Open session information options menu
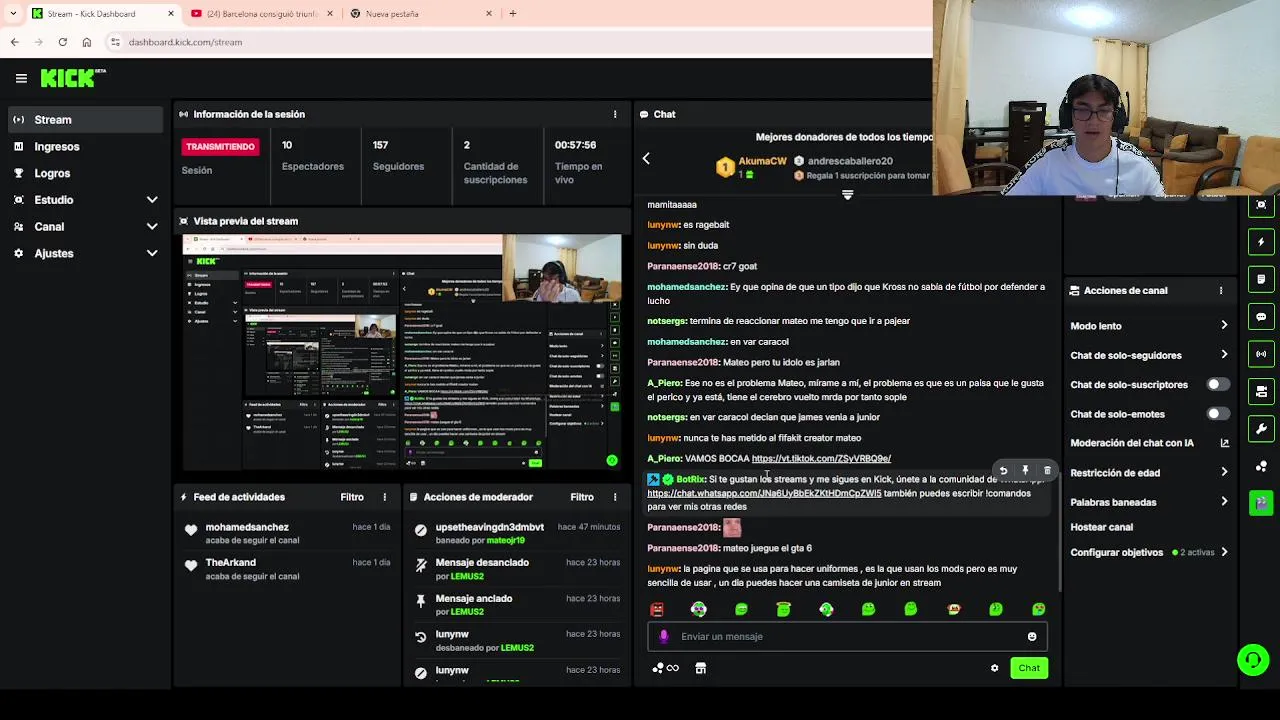 pos(615,114)
